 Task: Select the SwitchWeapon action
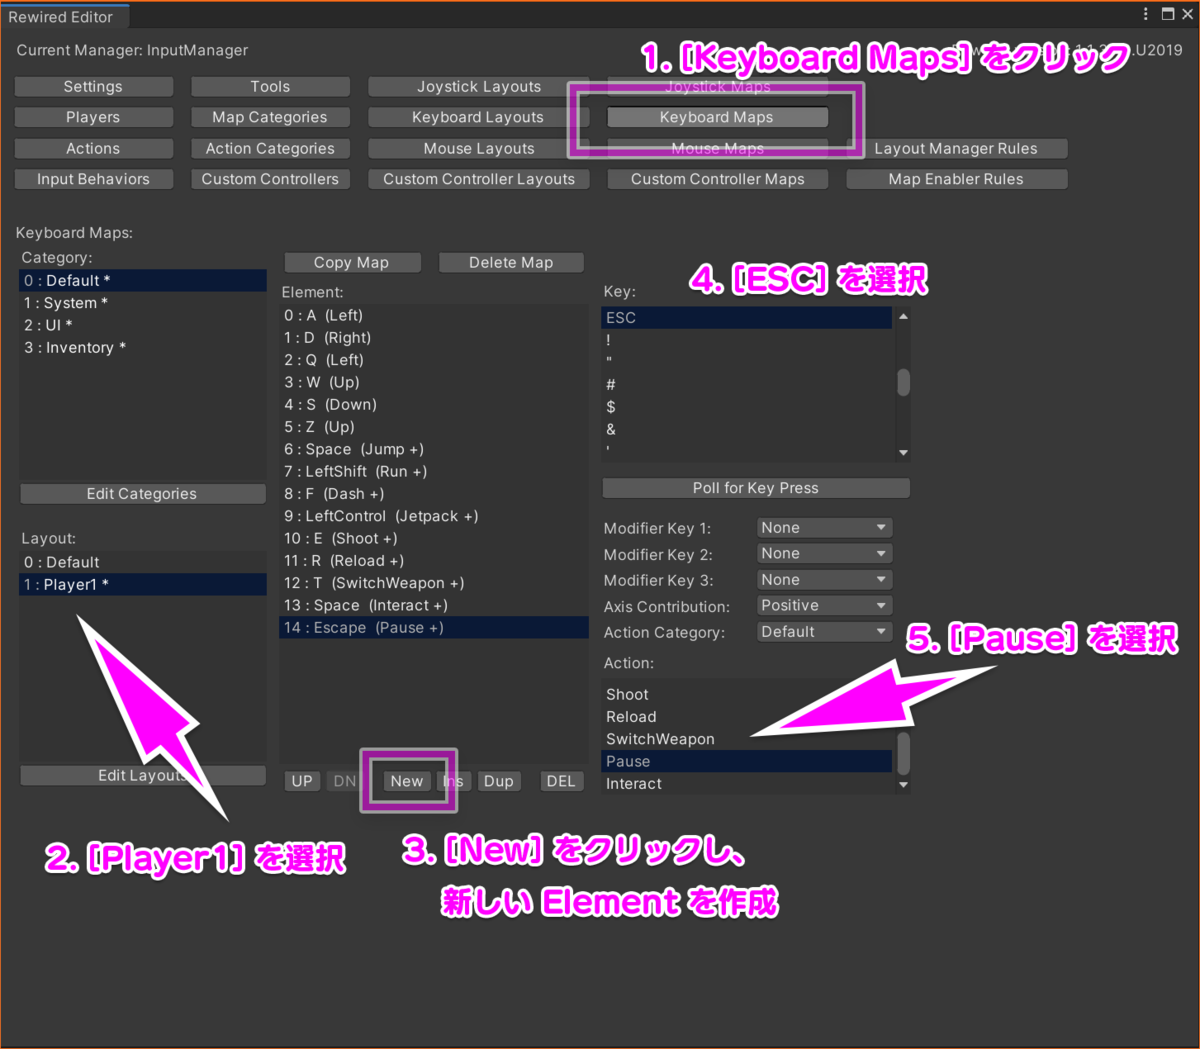(746, 739)
